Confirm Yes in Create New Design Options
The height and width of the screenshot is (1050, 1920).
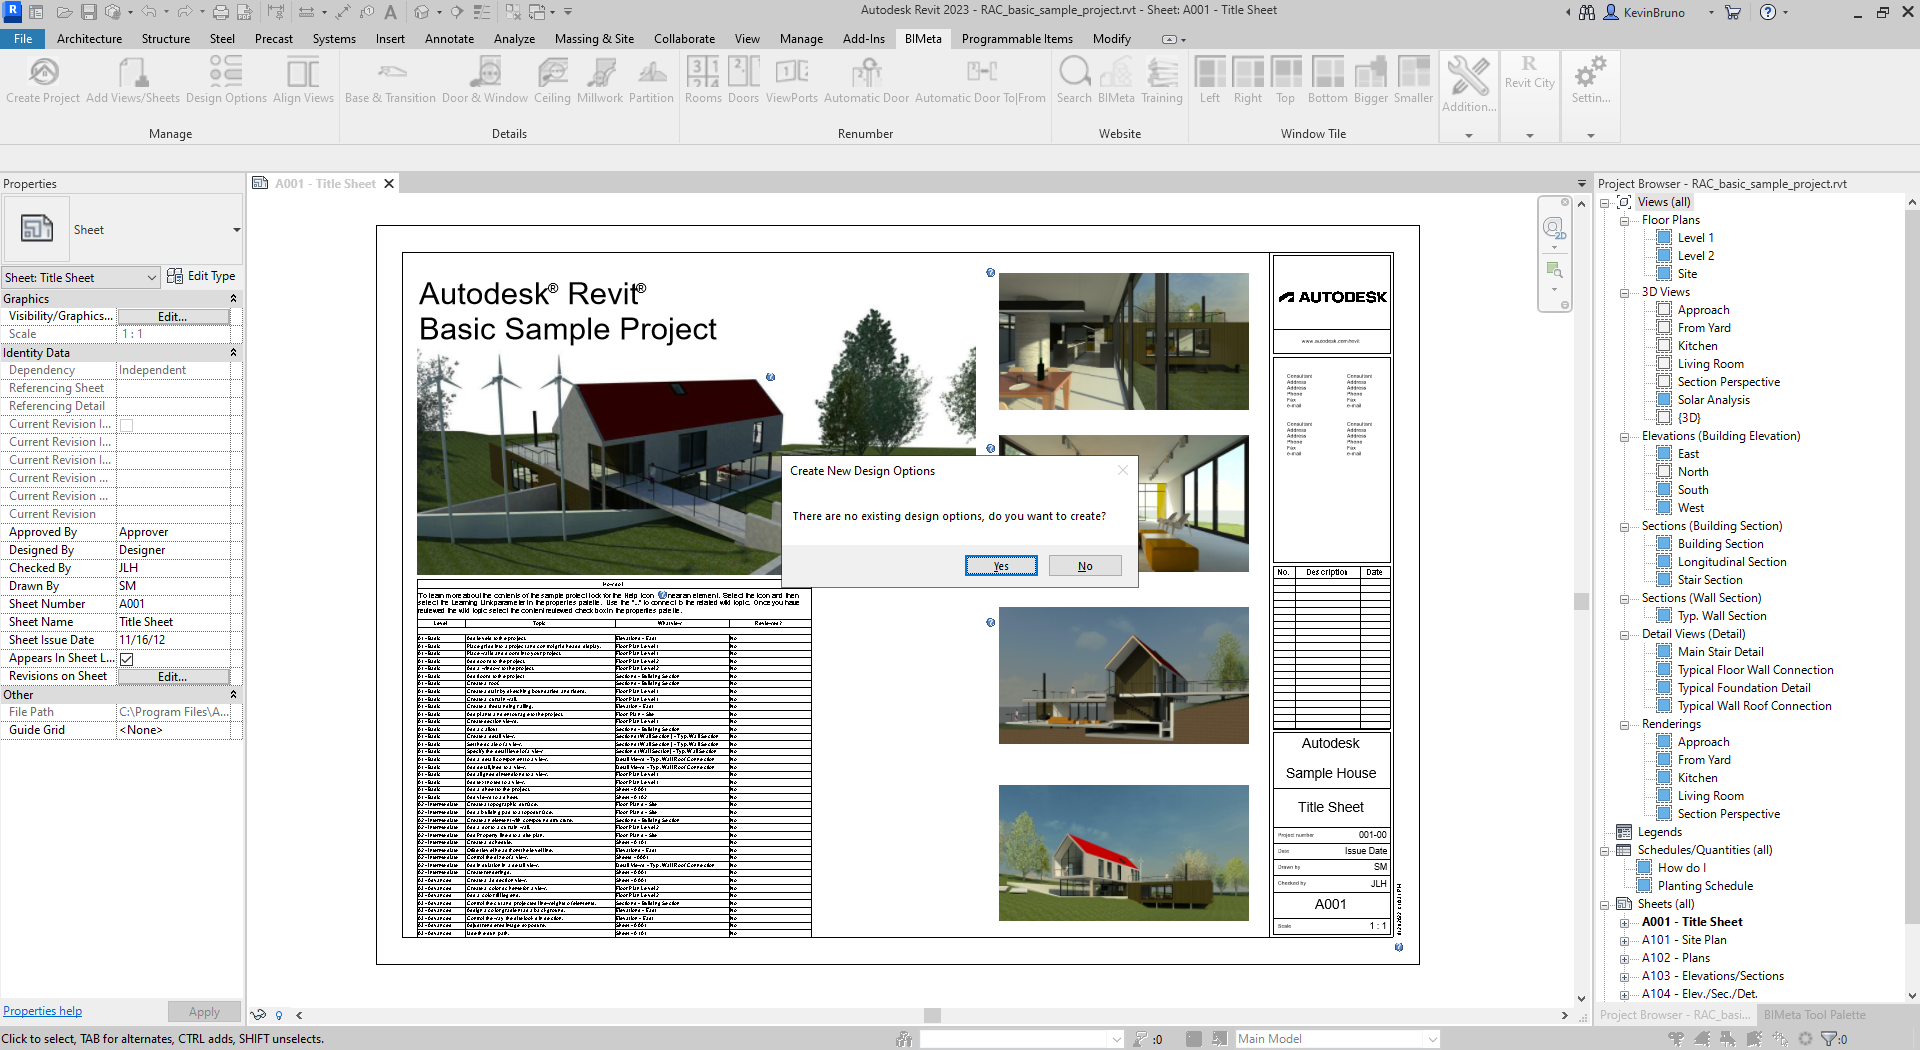click(x=1001, y=566)
